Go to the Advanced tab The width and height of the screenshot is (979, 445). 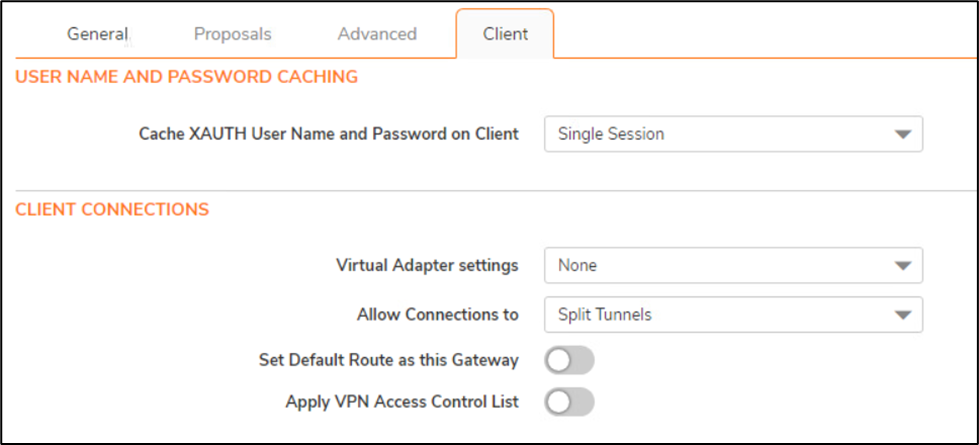coord(377,34)
